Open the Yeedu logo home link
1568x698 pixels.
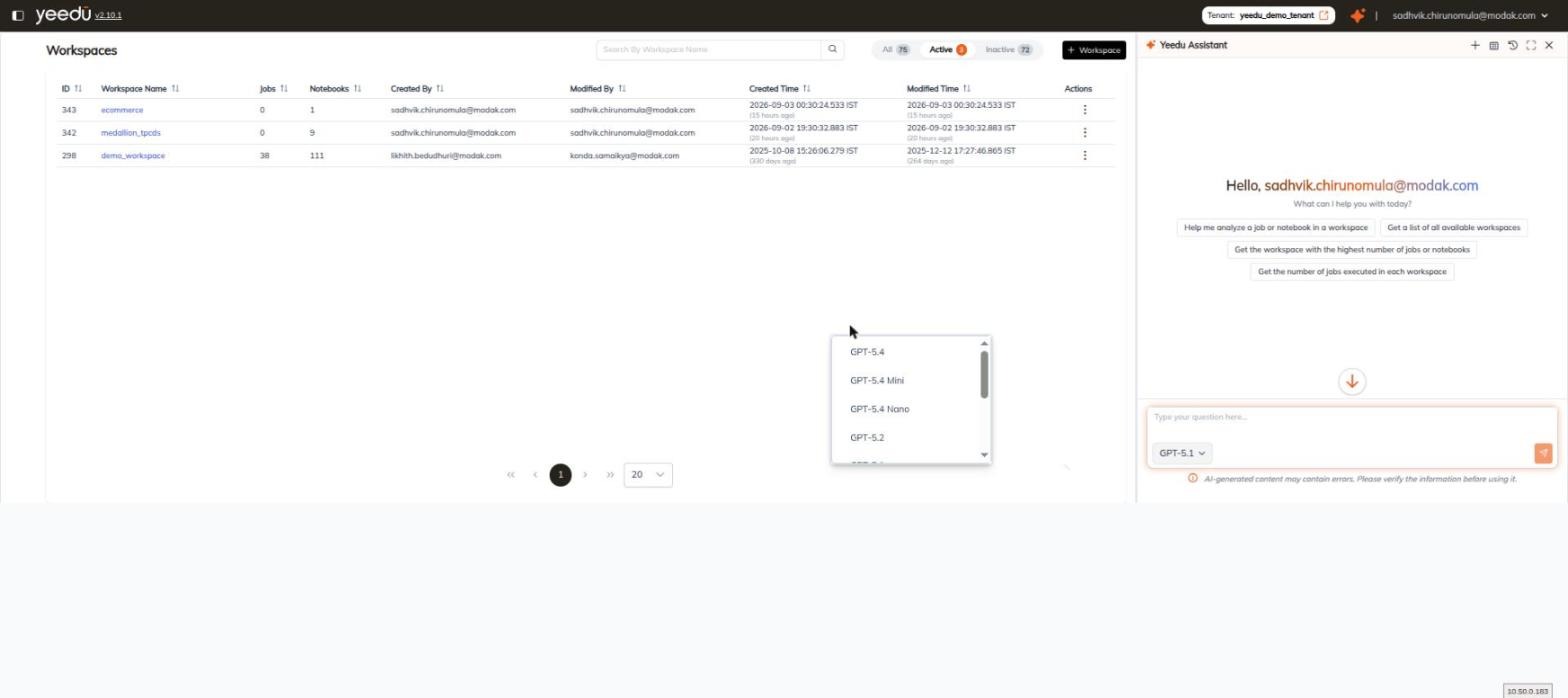62,14
